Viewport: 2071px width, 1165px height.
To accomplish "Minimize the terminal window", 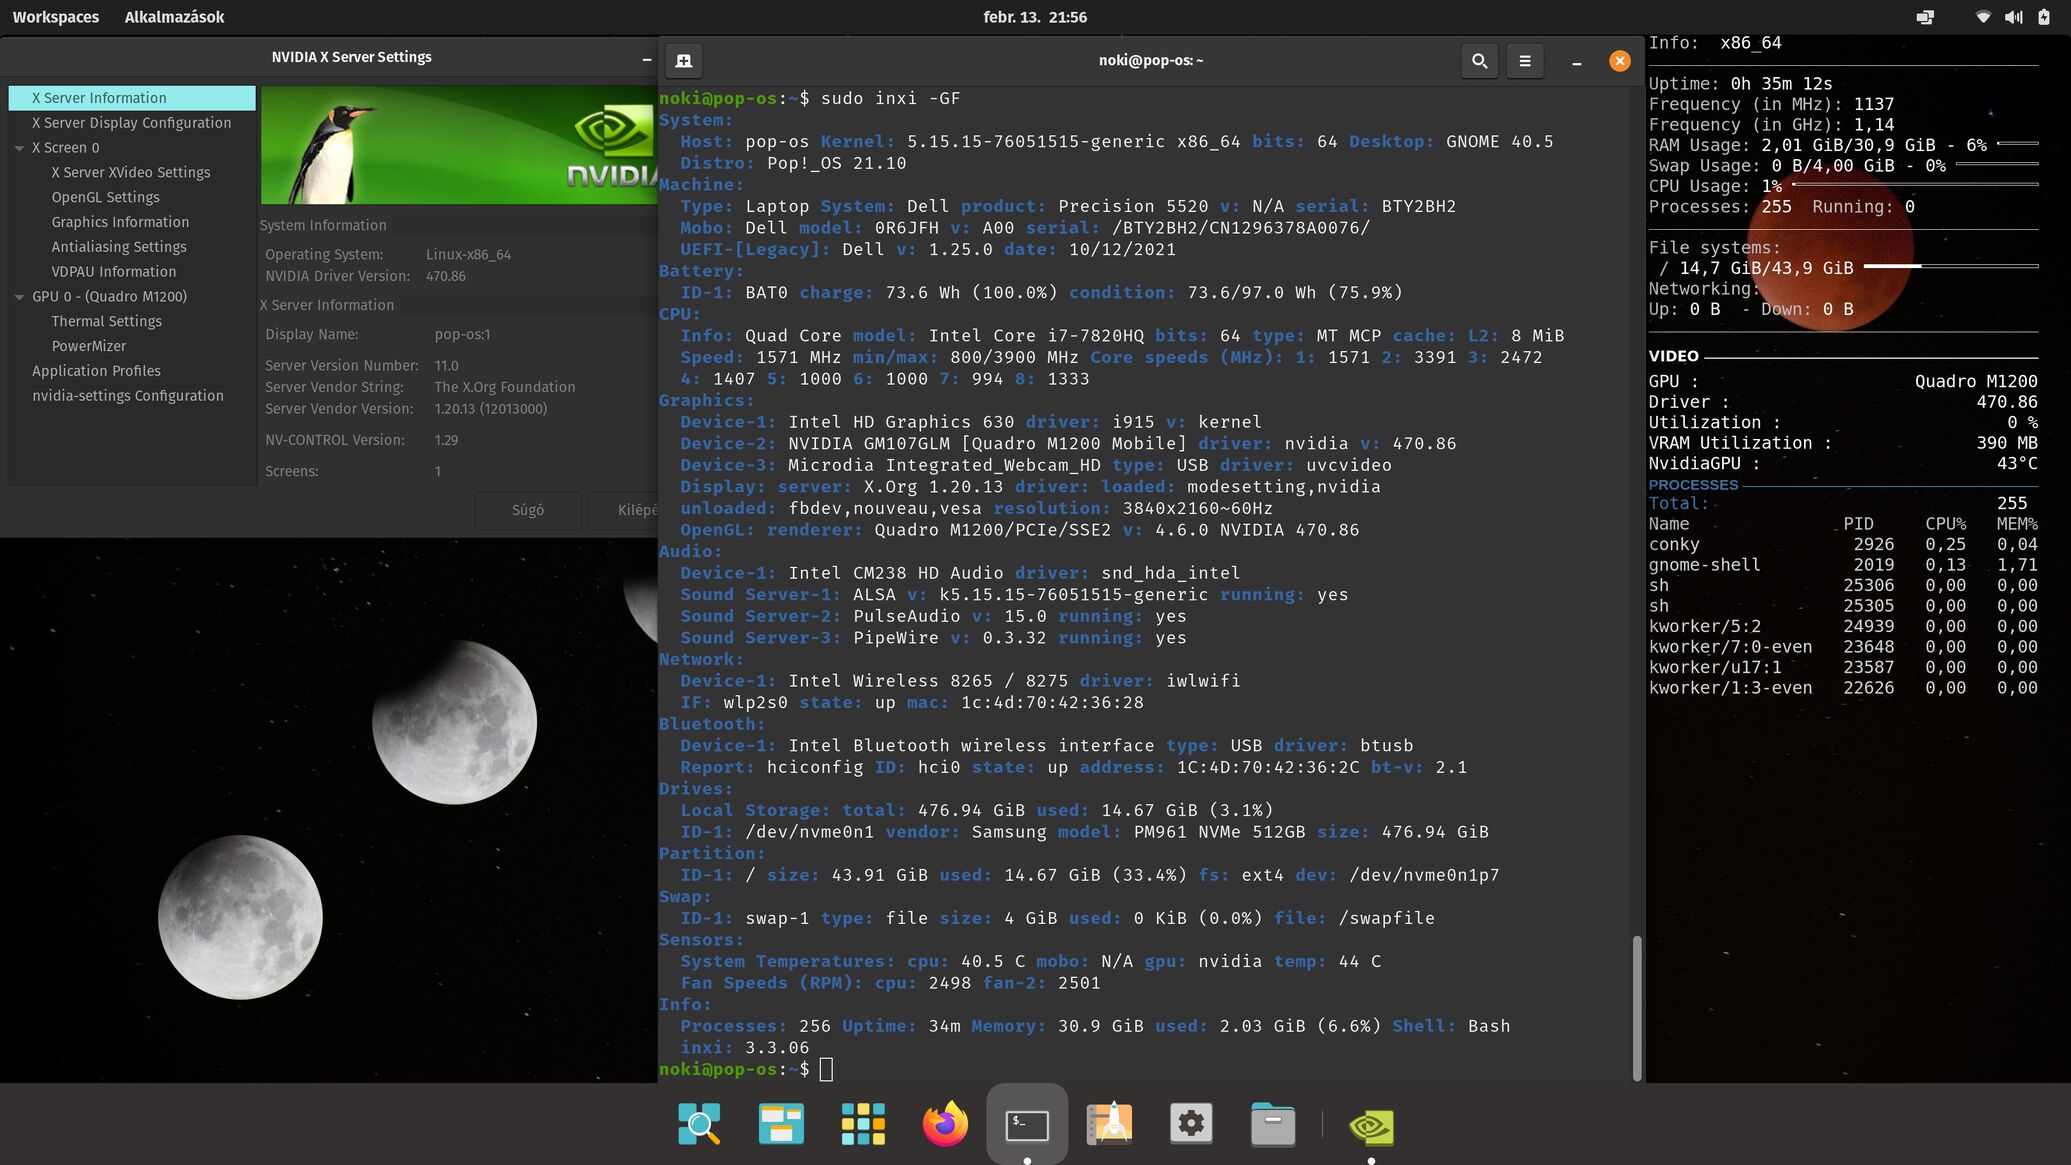I will click(x=1577, y=62).
